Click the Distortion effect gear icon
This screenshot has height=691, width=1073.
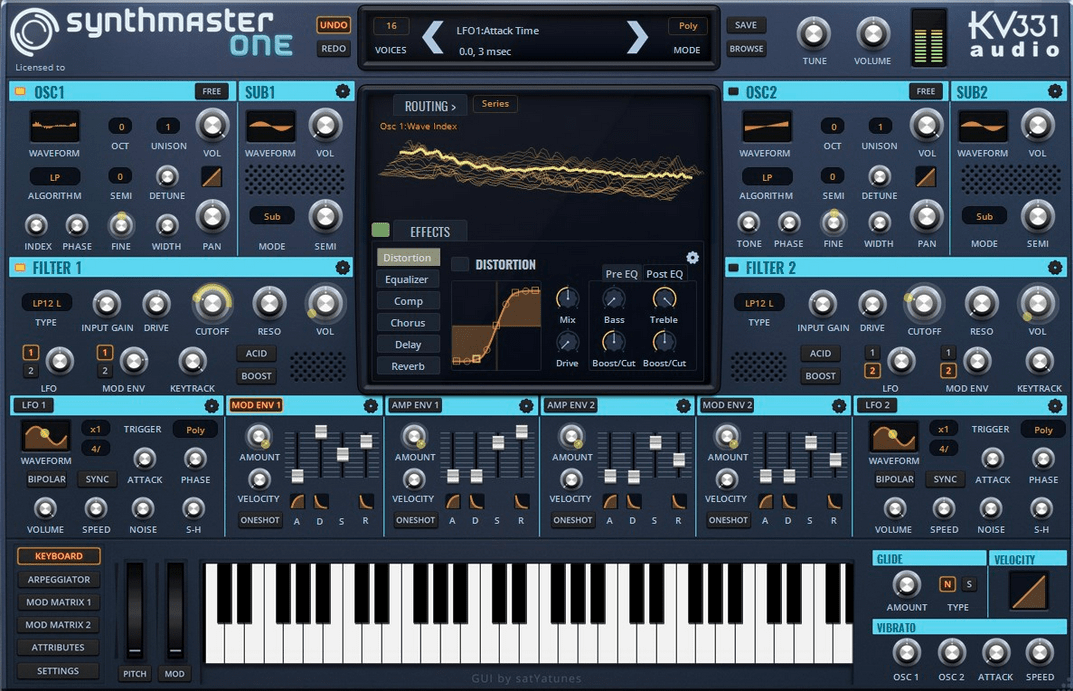click(x=692, y=258)
